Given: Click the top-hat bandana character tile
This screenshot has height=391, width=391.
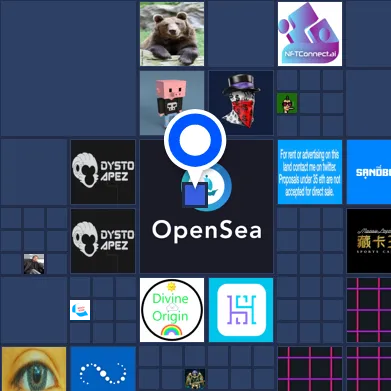Looking at the screenshot, I should 241,103.
